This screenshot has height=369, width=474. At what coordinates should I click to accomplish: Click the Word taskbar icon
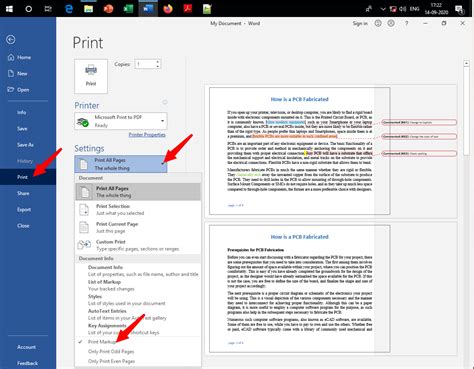[148, 9]
